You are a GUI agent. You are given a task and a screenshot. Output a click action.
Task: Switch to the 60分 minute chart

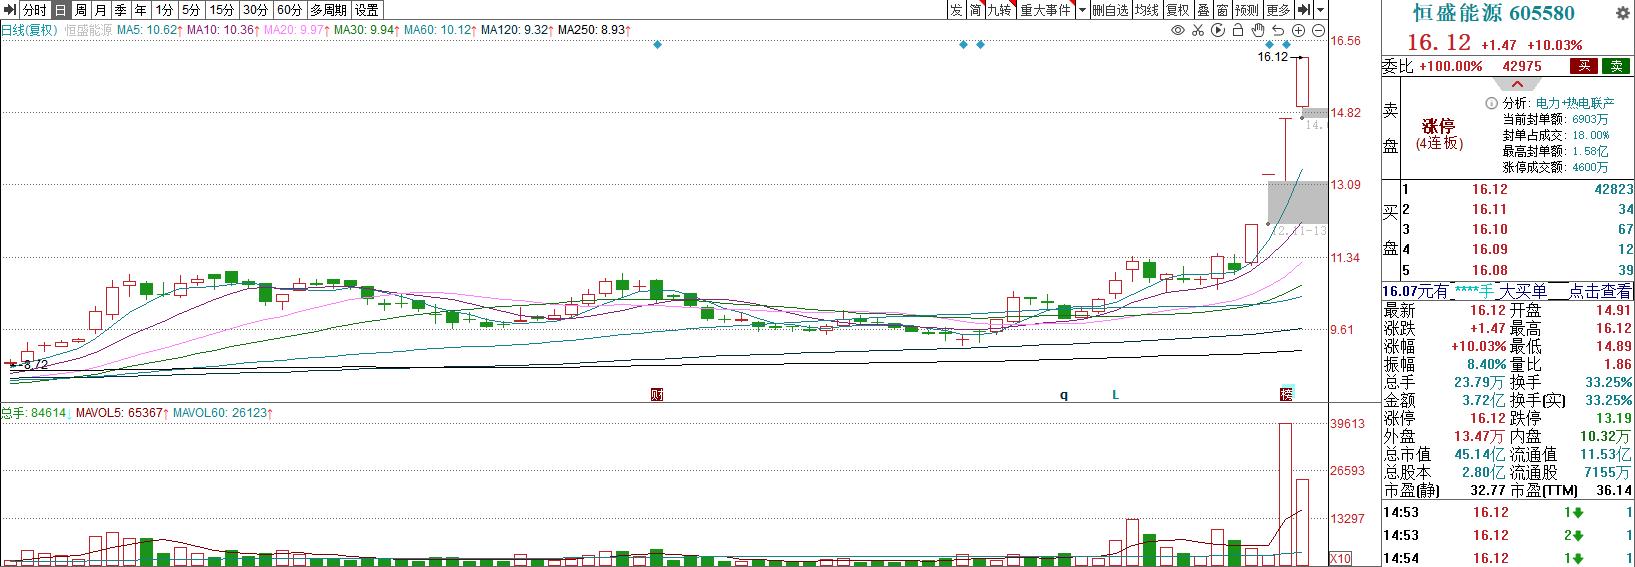[x=290, y=10]
